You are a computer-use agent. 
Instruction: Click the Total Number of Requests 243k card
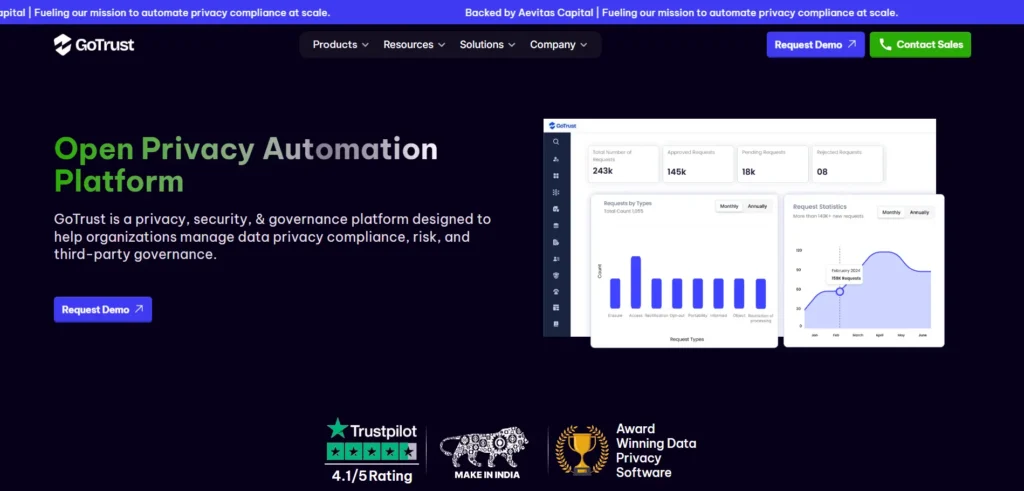pos(623,163)
